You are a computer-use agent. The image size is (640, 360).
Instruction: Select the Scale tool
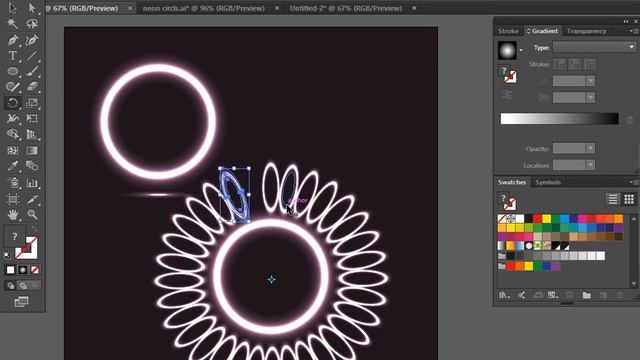32,102
